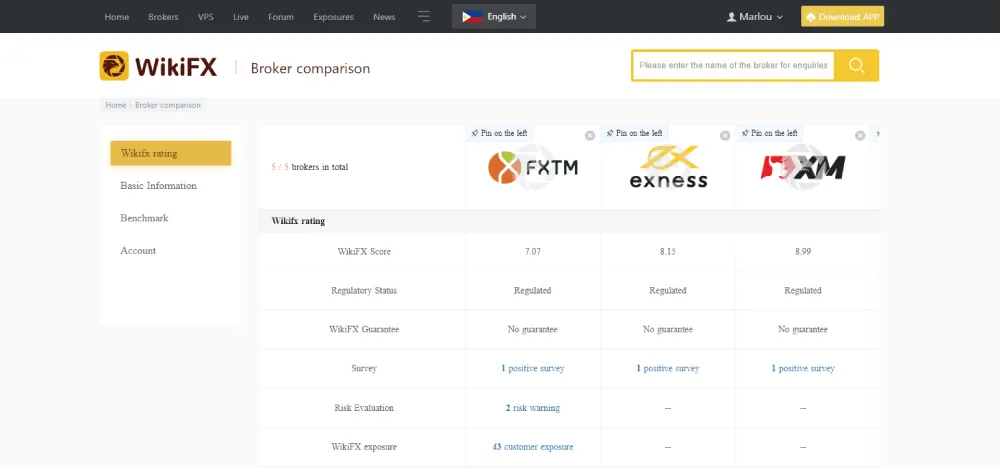Open Exposures in the top navigation

334,17
